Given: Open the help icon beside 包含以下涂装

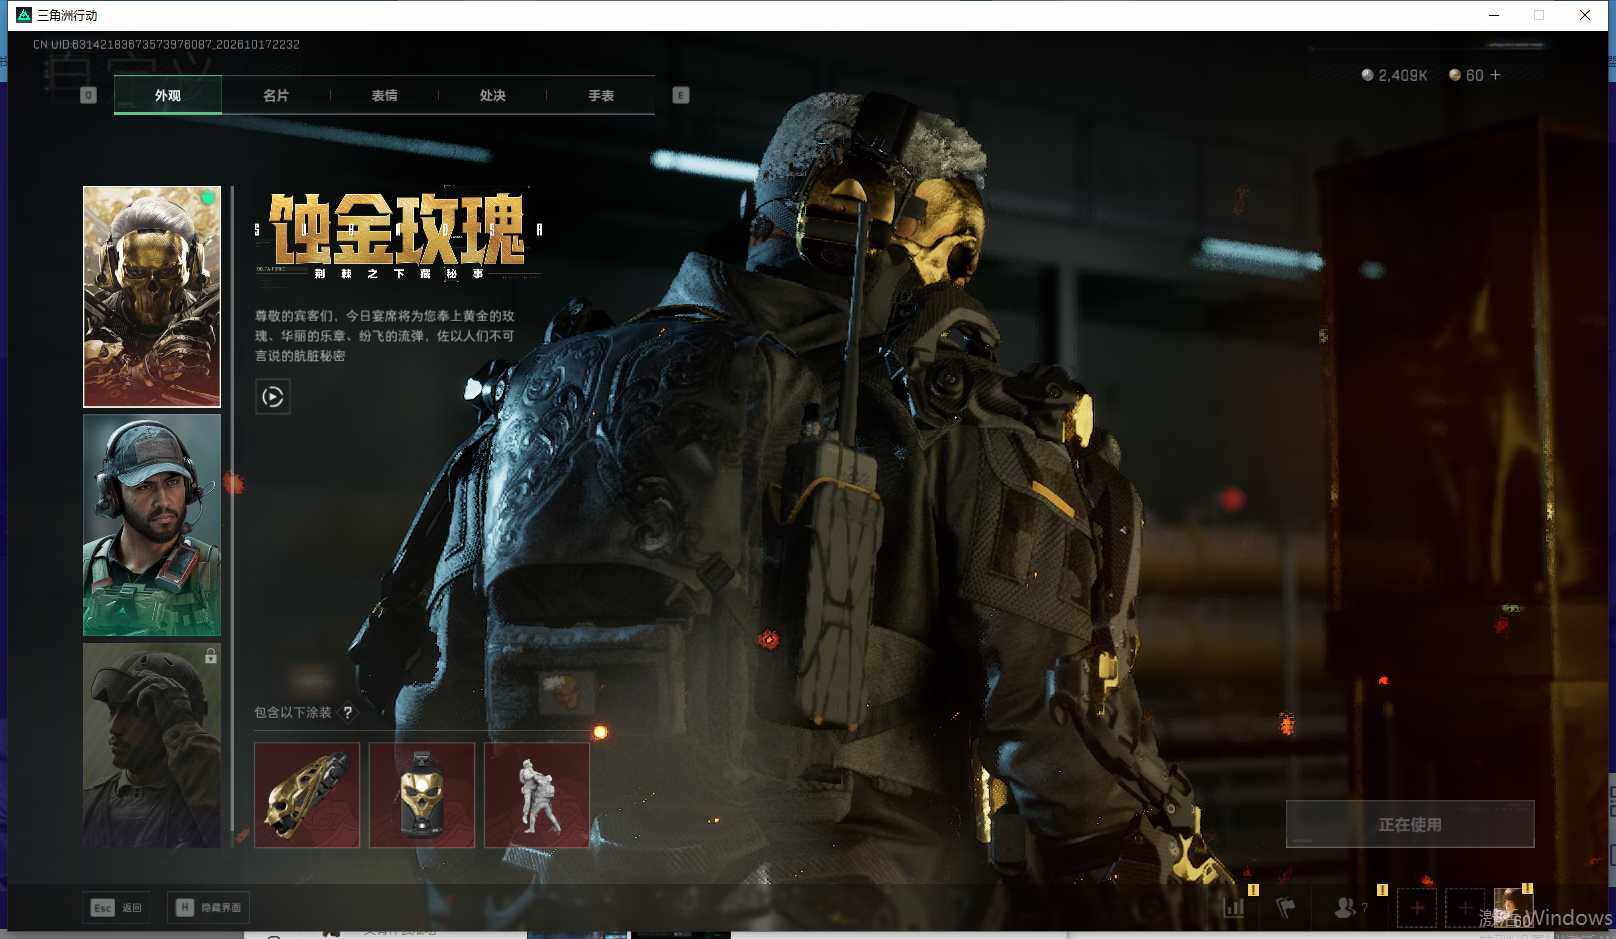Looking at the screenshot, I should pos(348,712).
